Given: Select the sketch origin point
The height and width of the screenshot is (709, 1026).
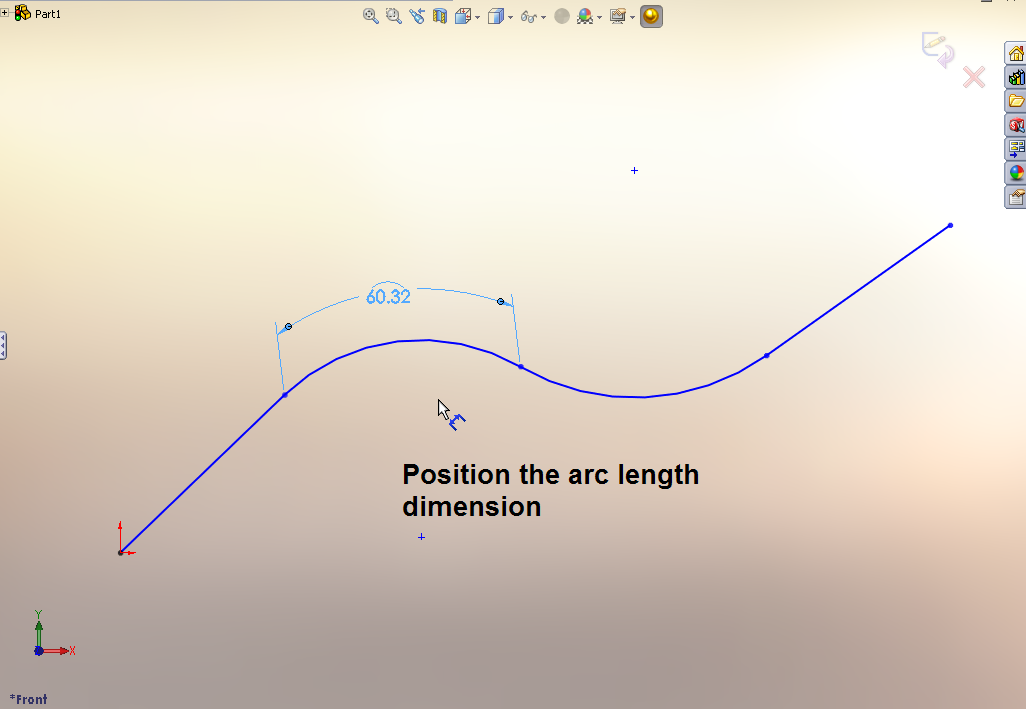Looking at the screenshot, I should coord(120,553).
